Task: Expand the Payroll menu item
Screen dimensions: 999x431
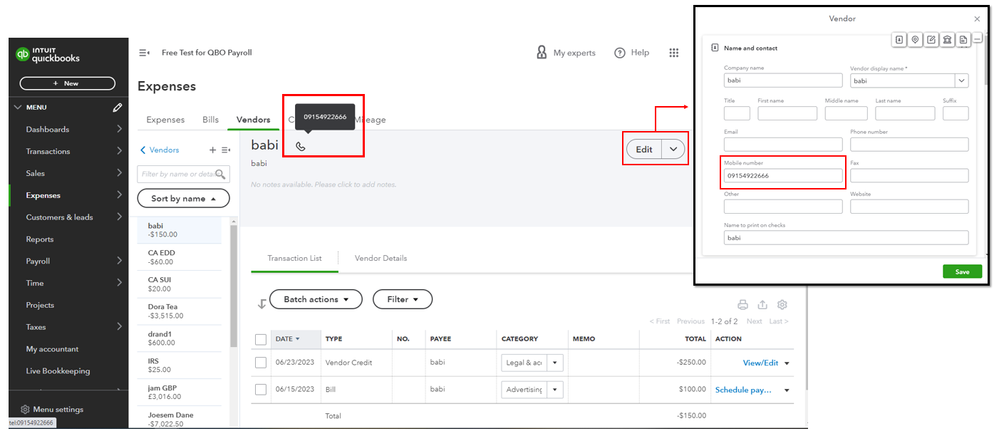Action: coord(119,261)
